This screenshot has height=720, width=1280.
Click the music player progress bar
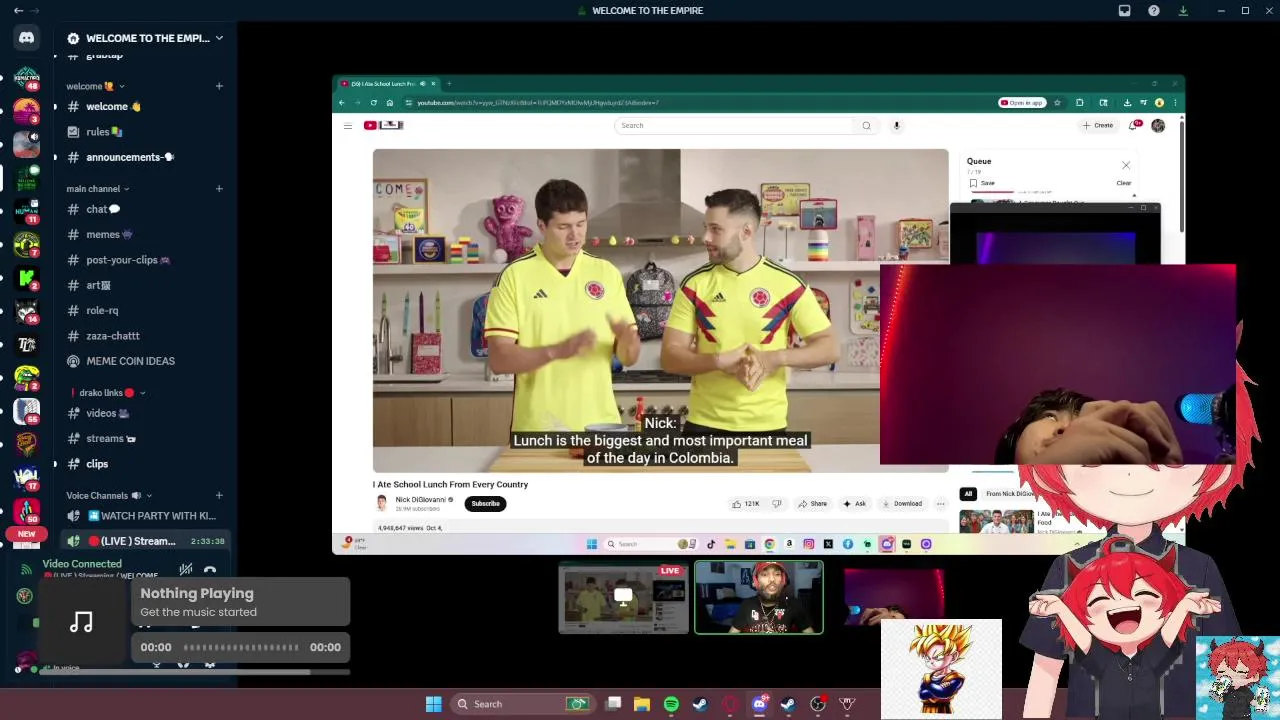pyautogui.click(x=241, y=647)
